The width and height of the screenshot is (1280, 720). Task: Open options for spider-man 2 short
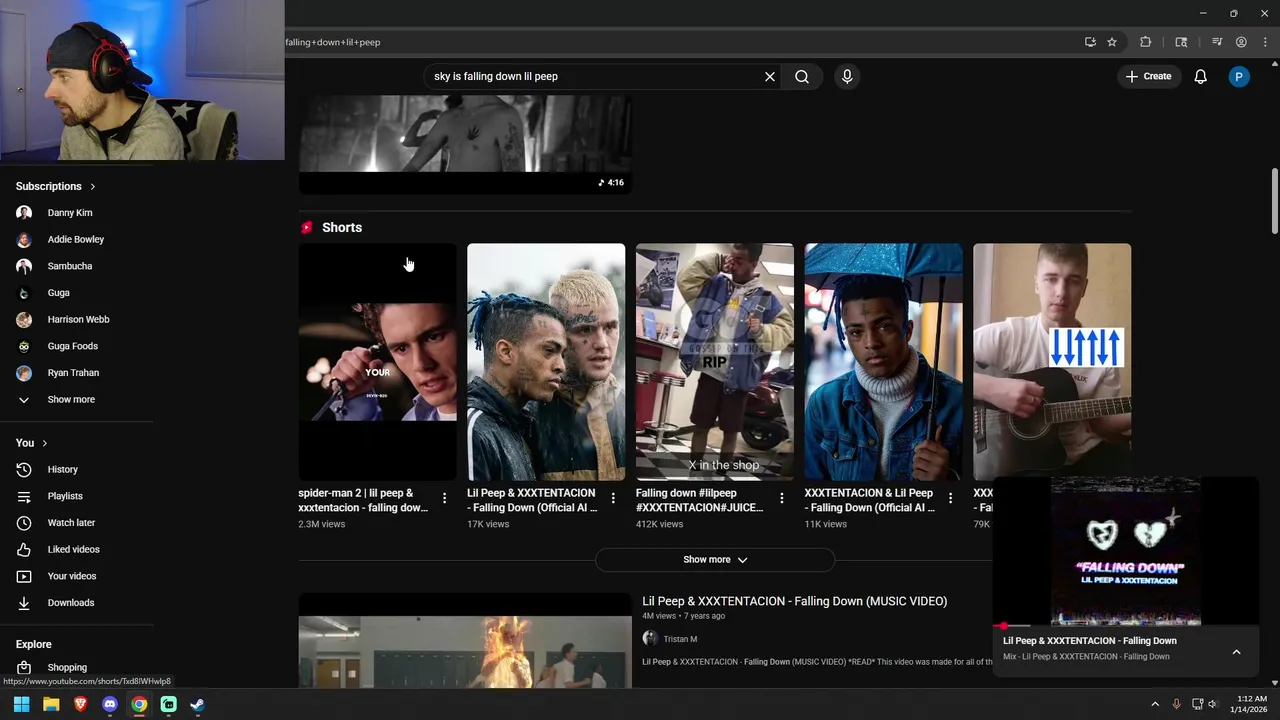(445, 497)
